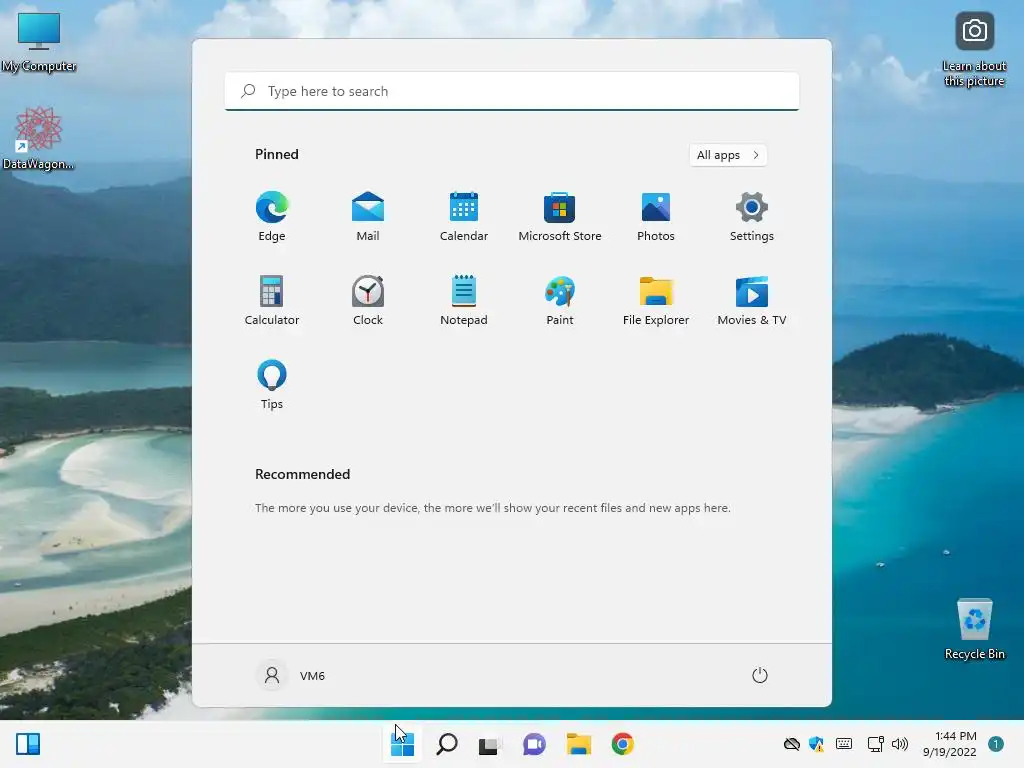Open the VM6 user account menu
The height and width of the screenshot is (768, 1024).
click(x=290, y=675)
